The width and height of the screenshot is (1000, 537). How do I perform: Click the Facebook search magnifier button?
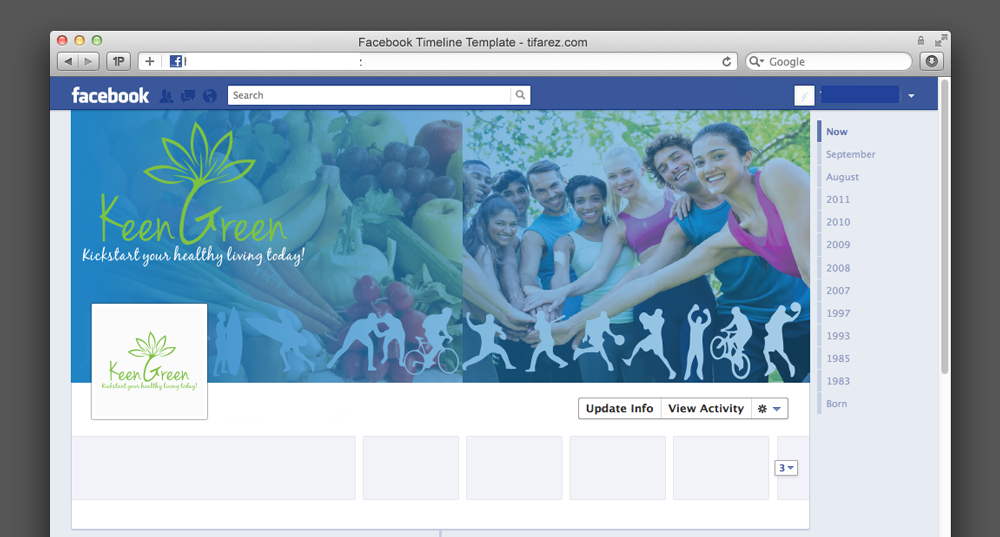[x=520, y=96]
